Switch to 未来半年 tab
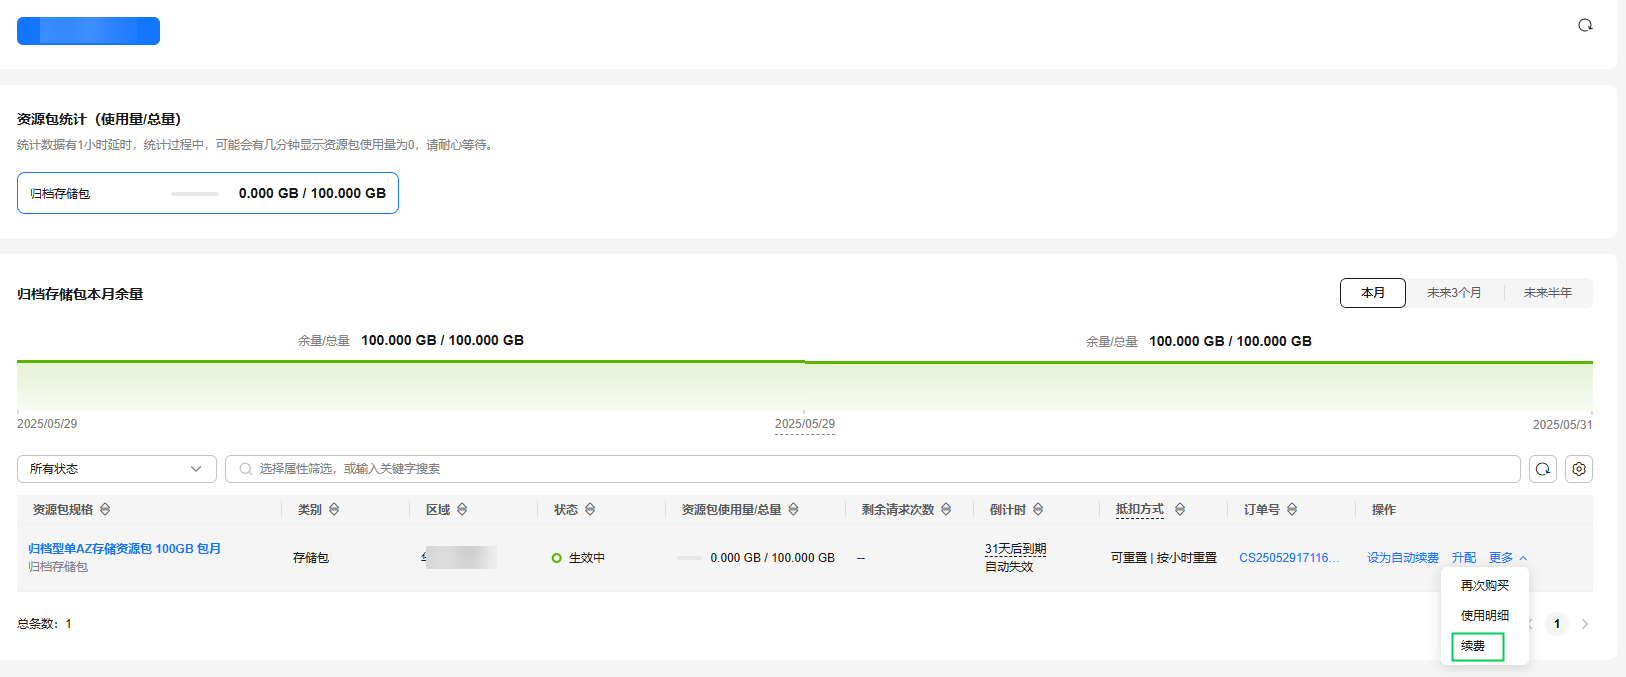Image resolution: width=1626 pixels, height=677 pixels. (1548, 293)
